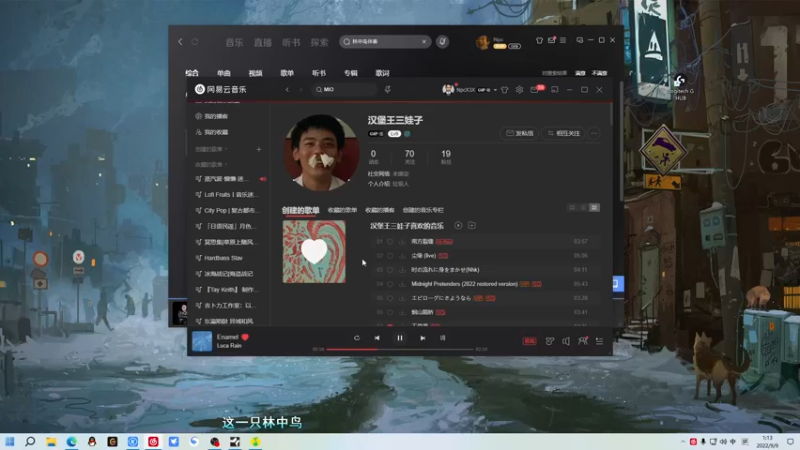Skip to the next track

point(422,338)
